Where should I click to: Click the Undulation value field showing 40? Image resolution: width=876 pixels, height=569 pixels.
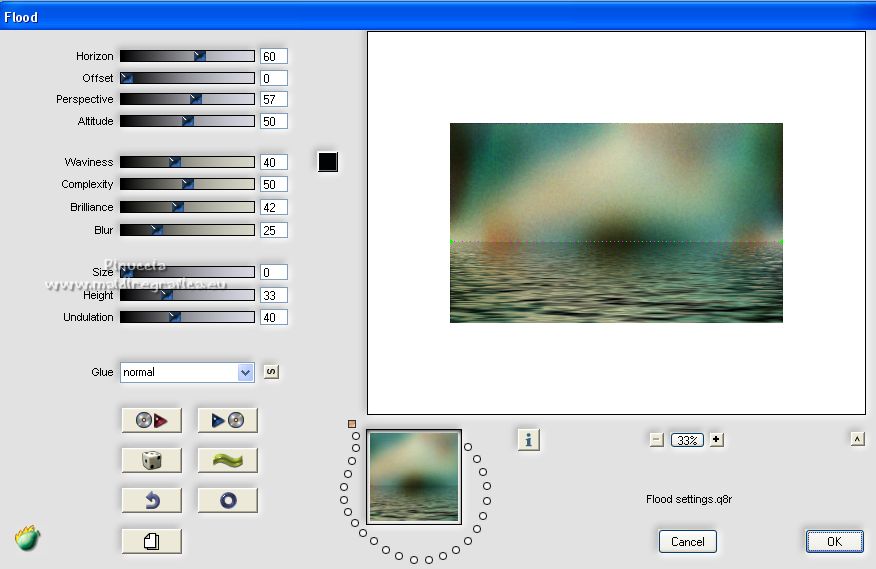tap(274, 317)
